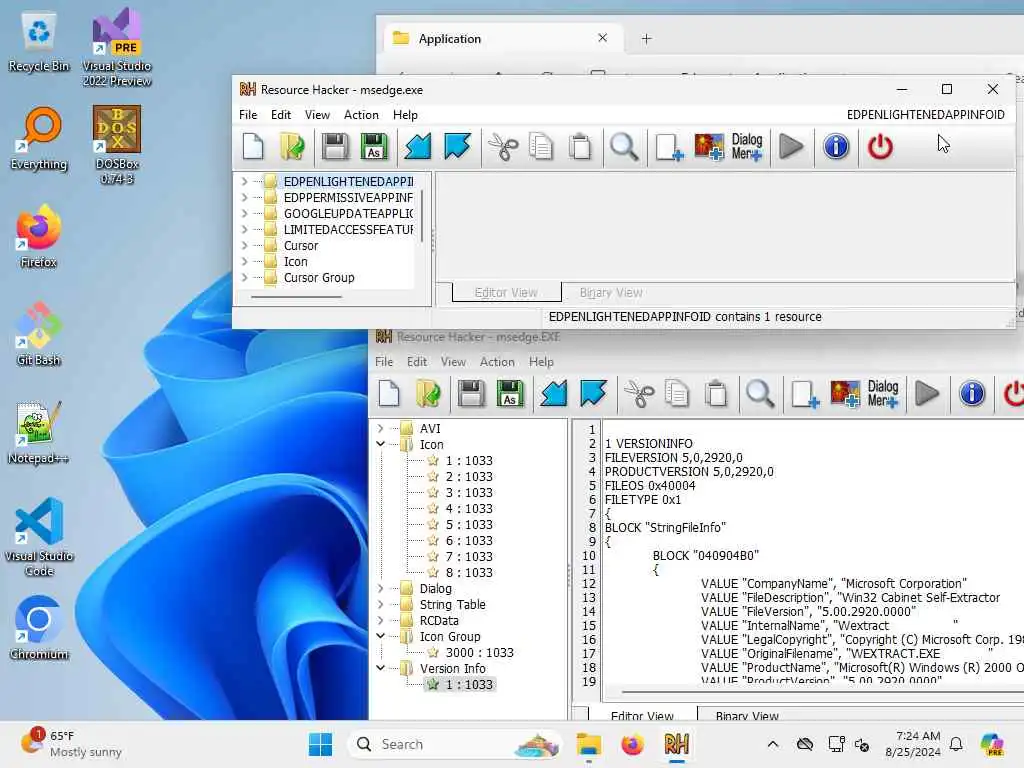Viewport: 1024px width, 768px height.
Task: Click blue Info icon in front window
Action: tap(836, 146)
